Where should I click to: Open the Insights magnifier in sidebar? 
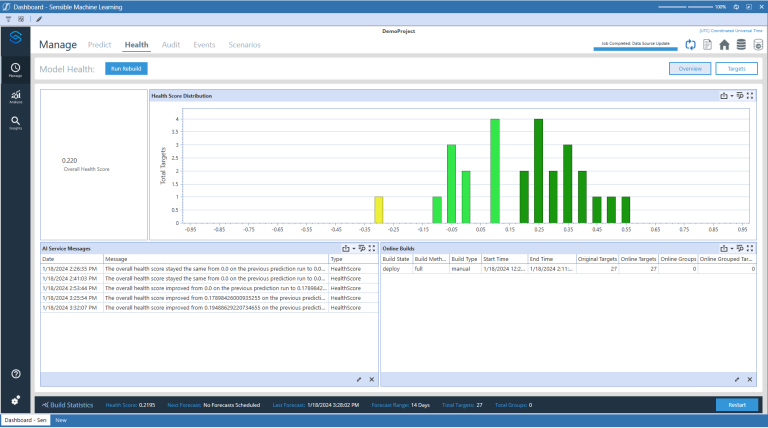click(15, 123)
